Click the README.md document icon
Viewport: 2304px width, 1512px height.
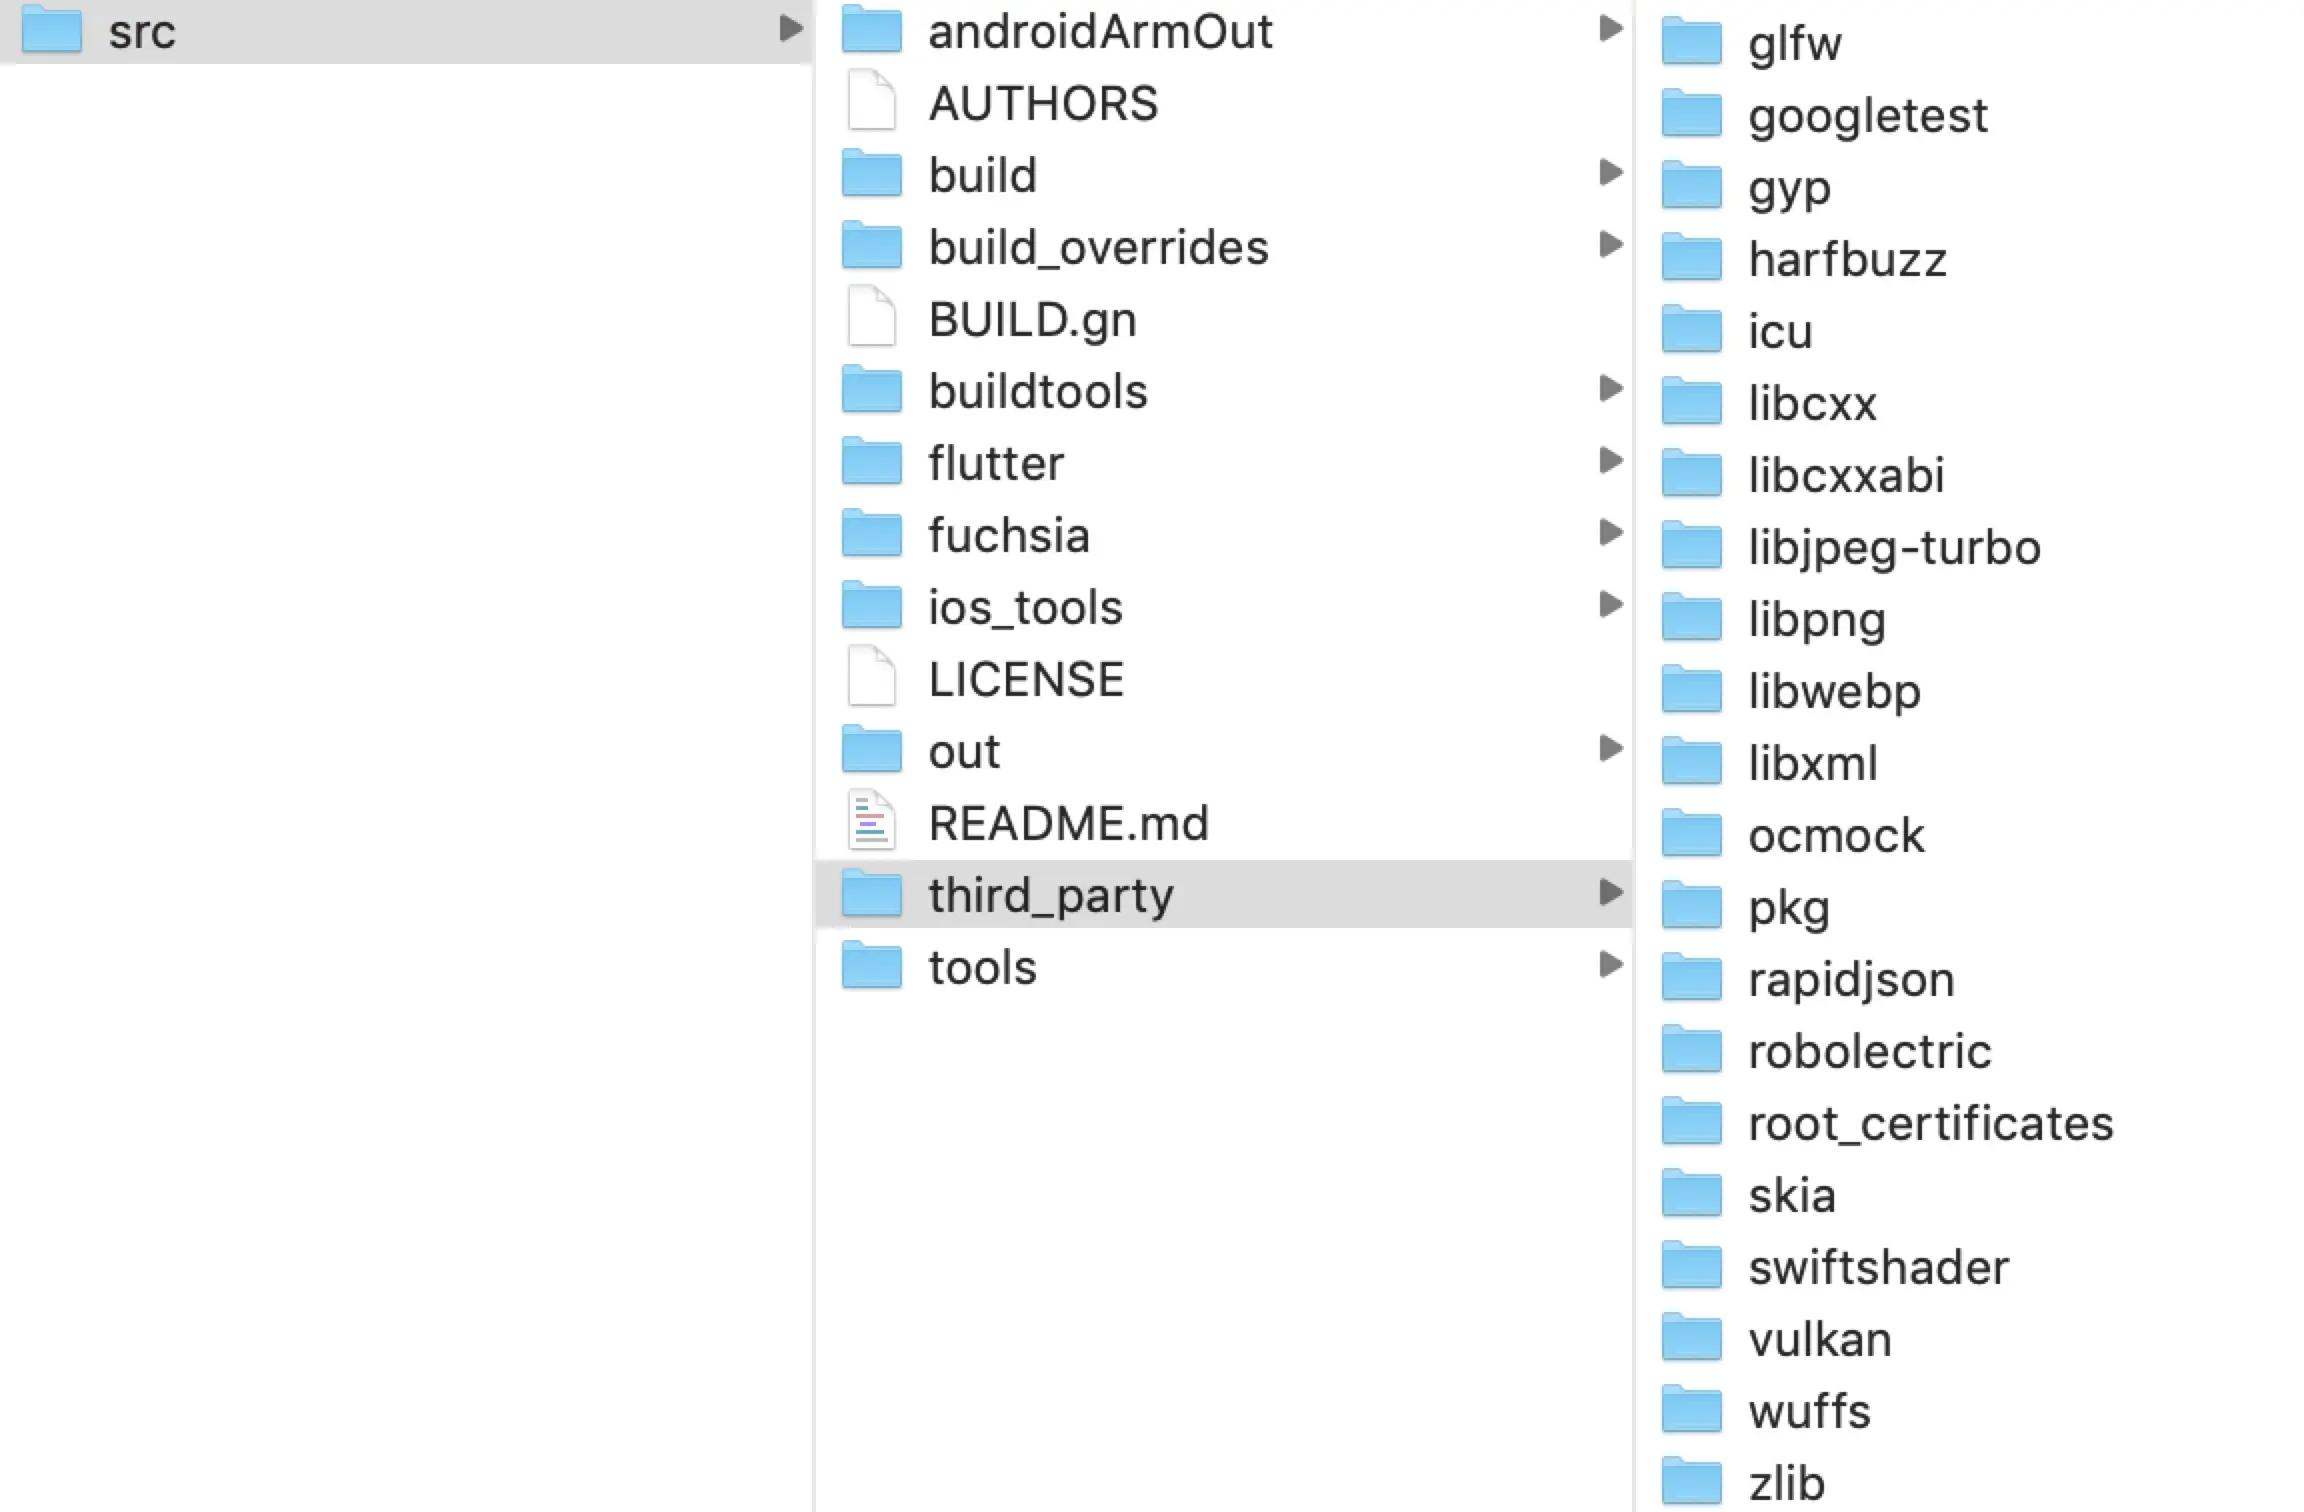[x=871, y=821]
